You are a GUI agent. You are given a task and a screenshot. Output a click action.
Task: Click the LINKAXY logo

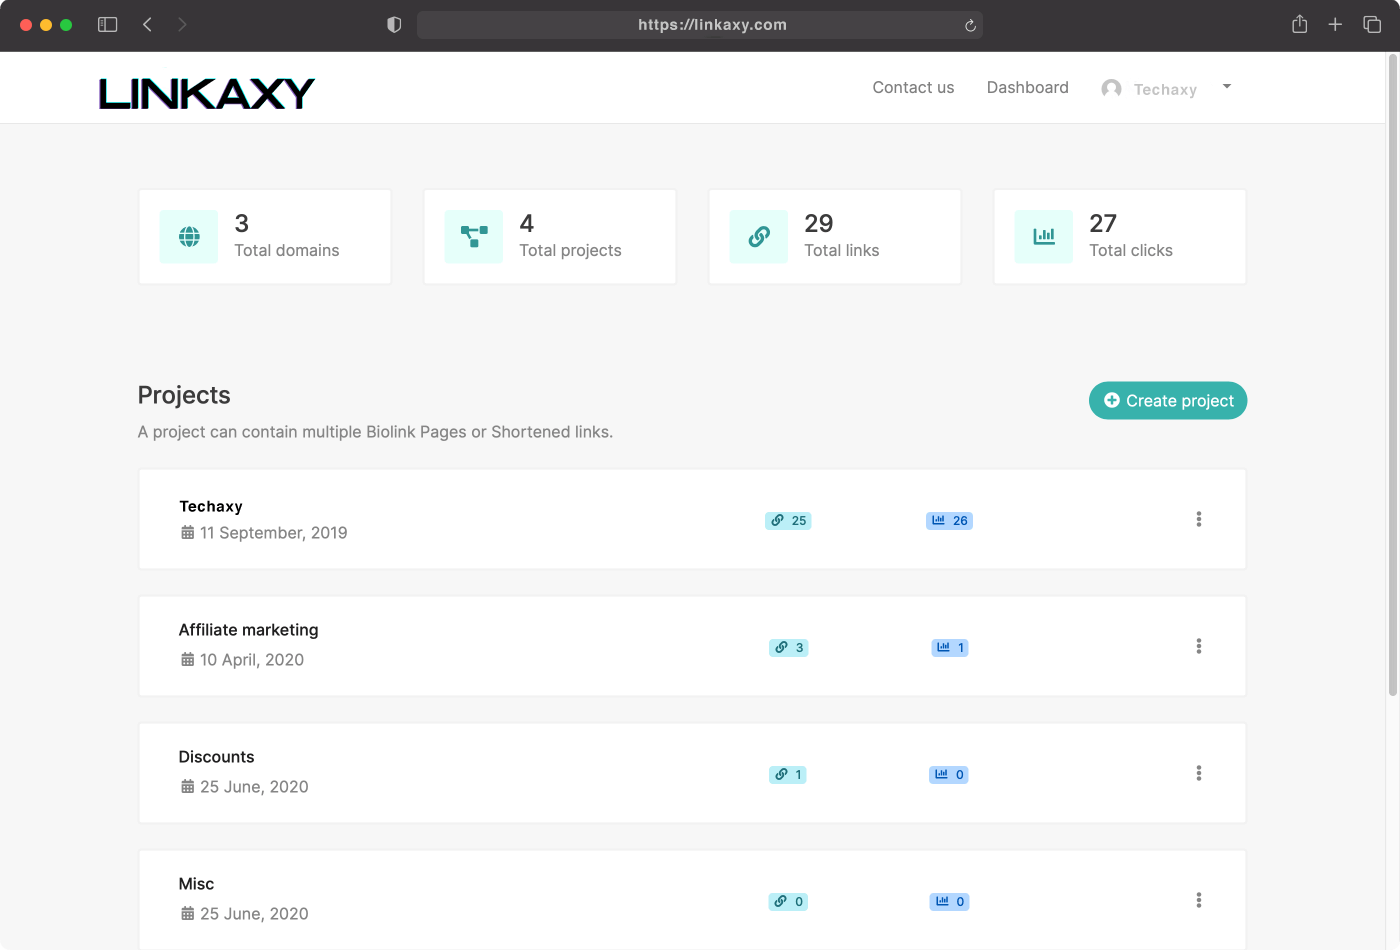pyautogui.click(x=207, y=94)
